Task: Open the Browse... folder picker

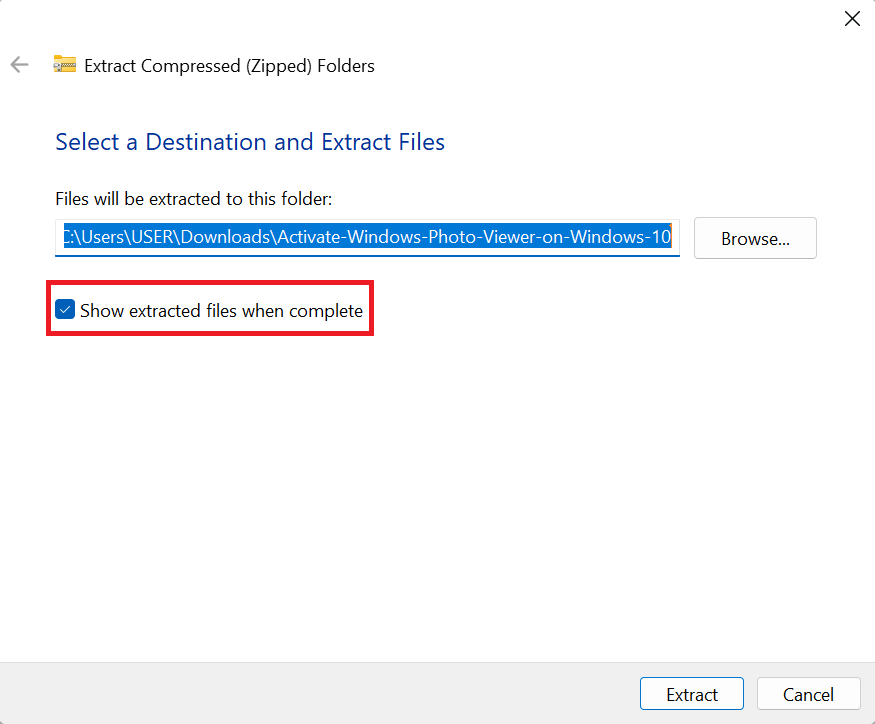Action: tap(755, 238)
